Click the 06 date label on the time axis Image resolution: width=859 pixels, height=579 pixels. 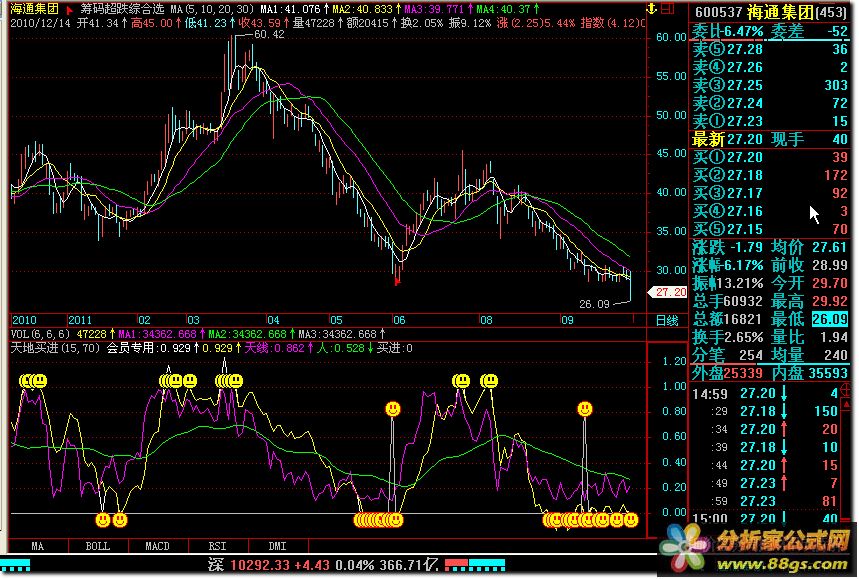point(399,320)
